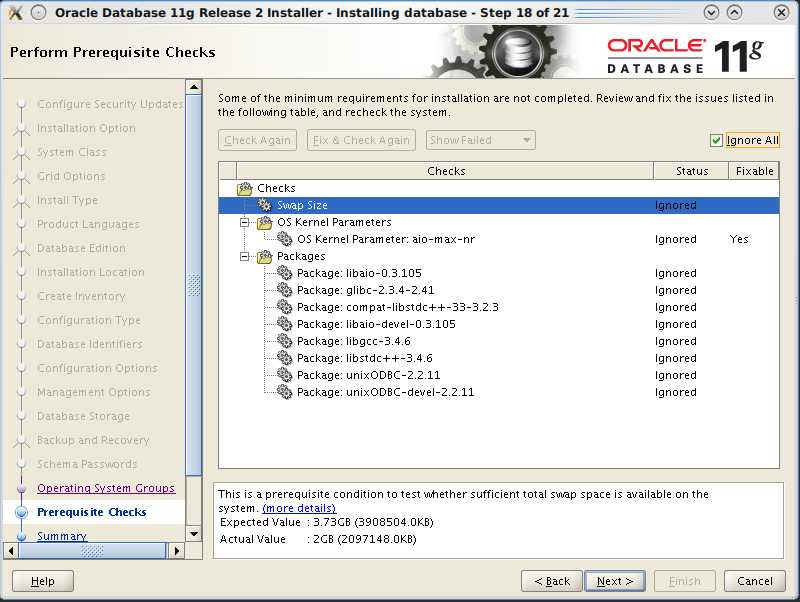Screen dimensions: 800x602
Task: Minimize the installer window
Action: [x=711, y=12]
